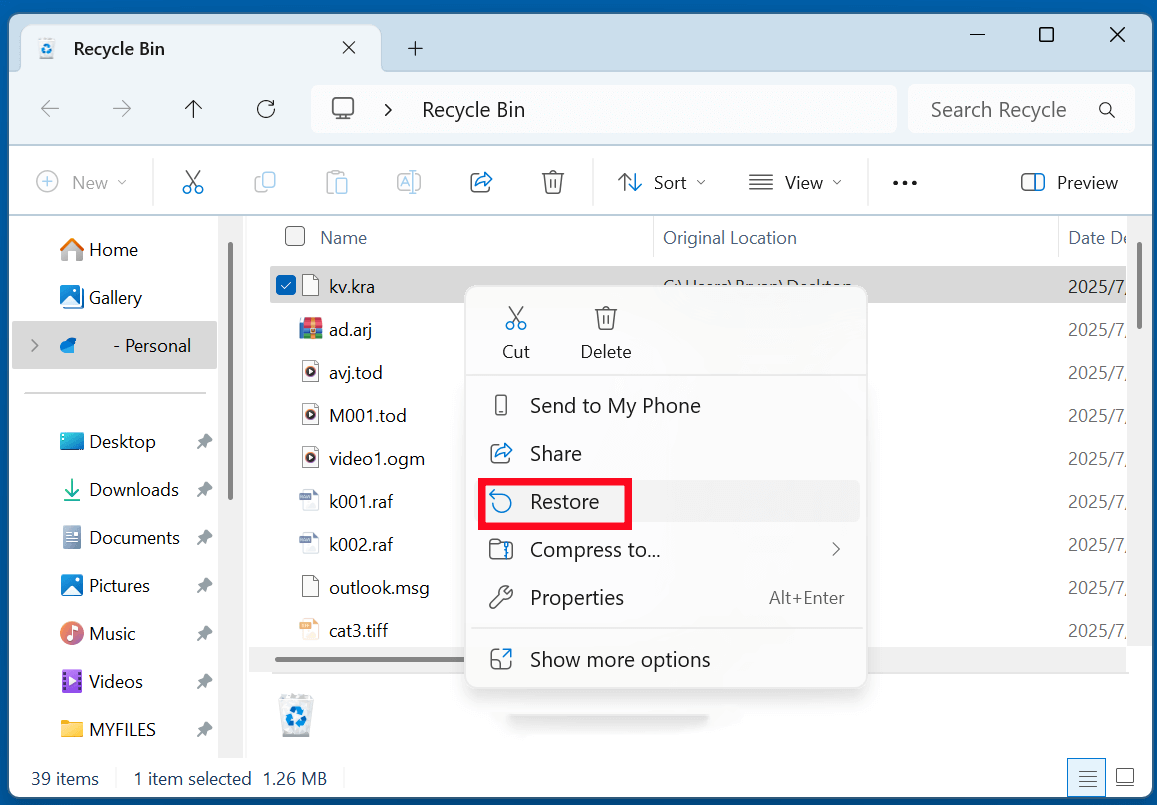Click the Refresh button in navigation bar
The image size is (1157, 805).
point(266,109)
